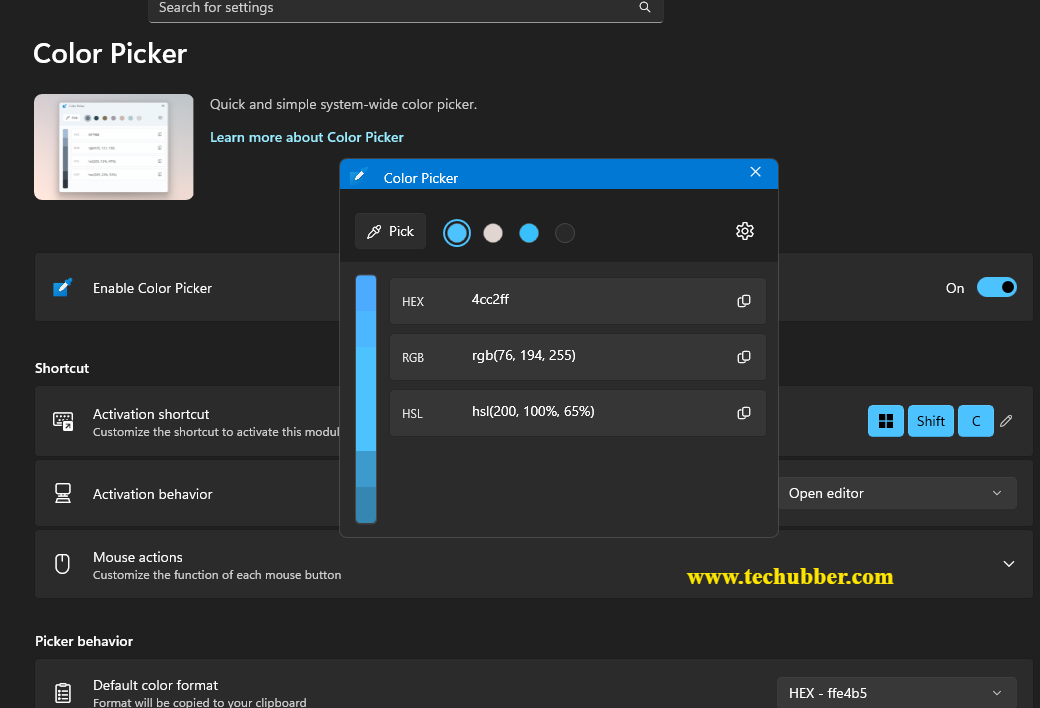Screen dimensions: 1040x708
Task: Click the Enable Color Picker module icon
Action: coord(62,287)
